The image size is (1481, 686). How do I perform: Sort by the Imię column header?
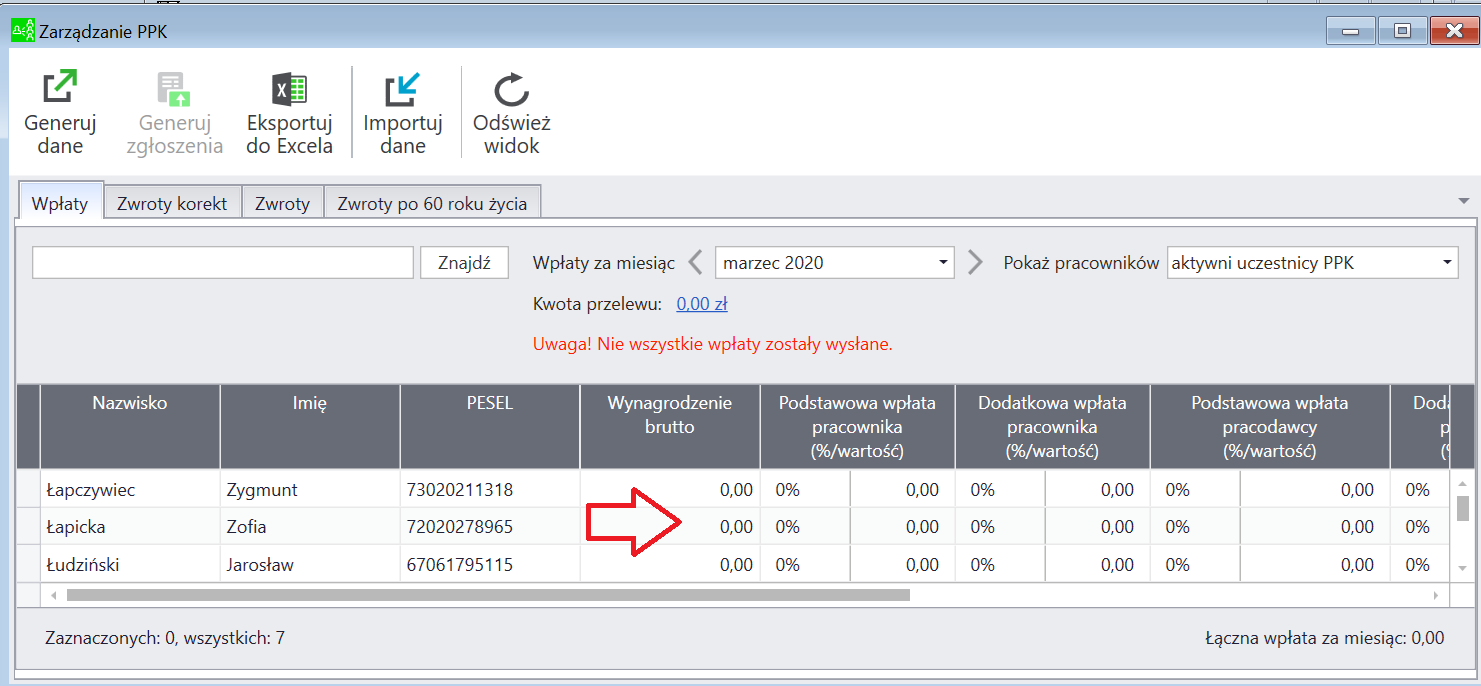[x=310, y=426]
